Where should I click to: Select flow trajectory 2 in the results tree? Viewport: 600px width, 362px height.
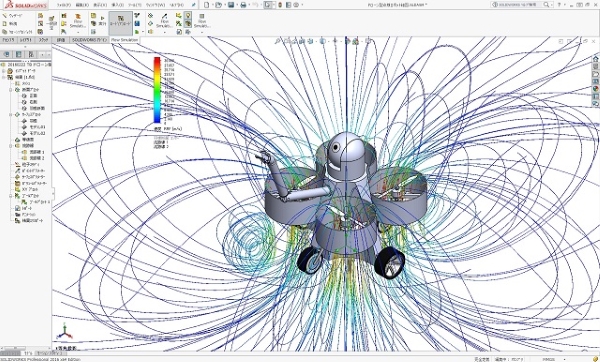(x=34, y=158)
